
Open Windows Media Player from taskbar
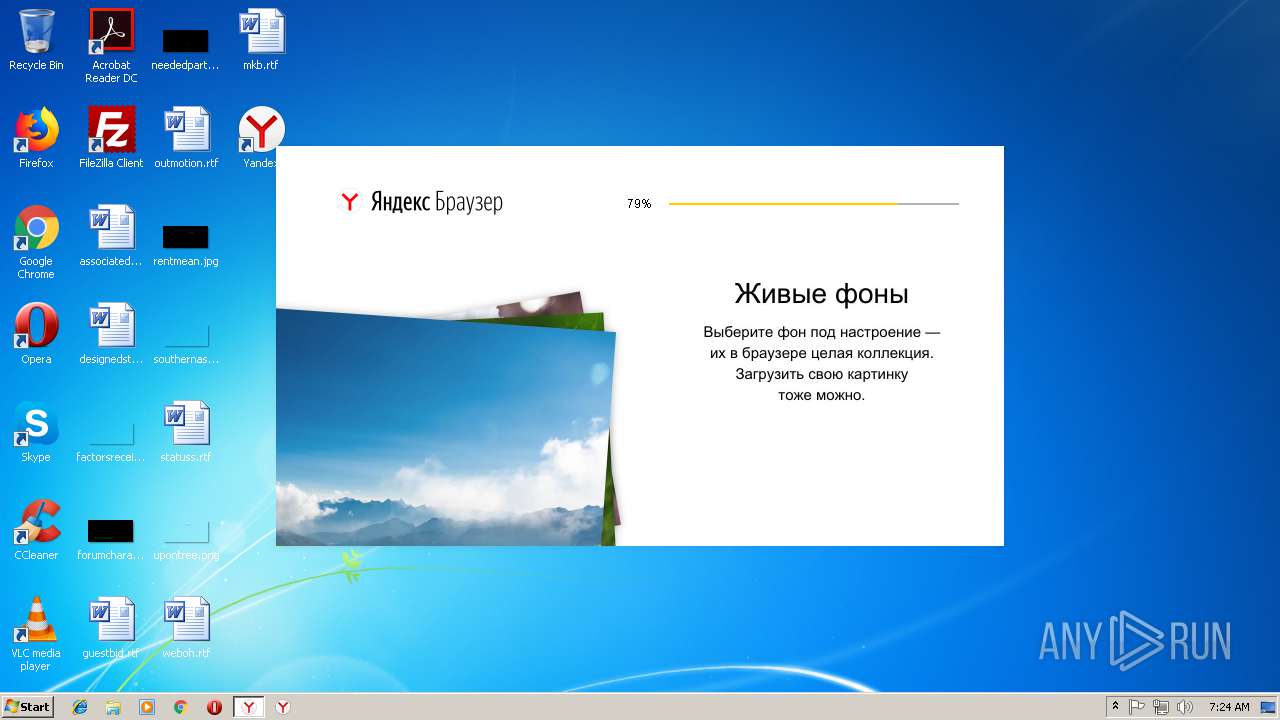coord(147,707)
